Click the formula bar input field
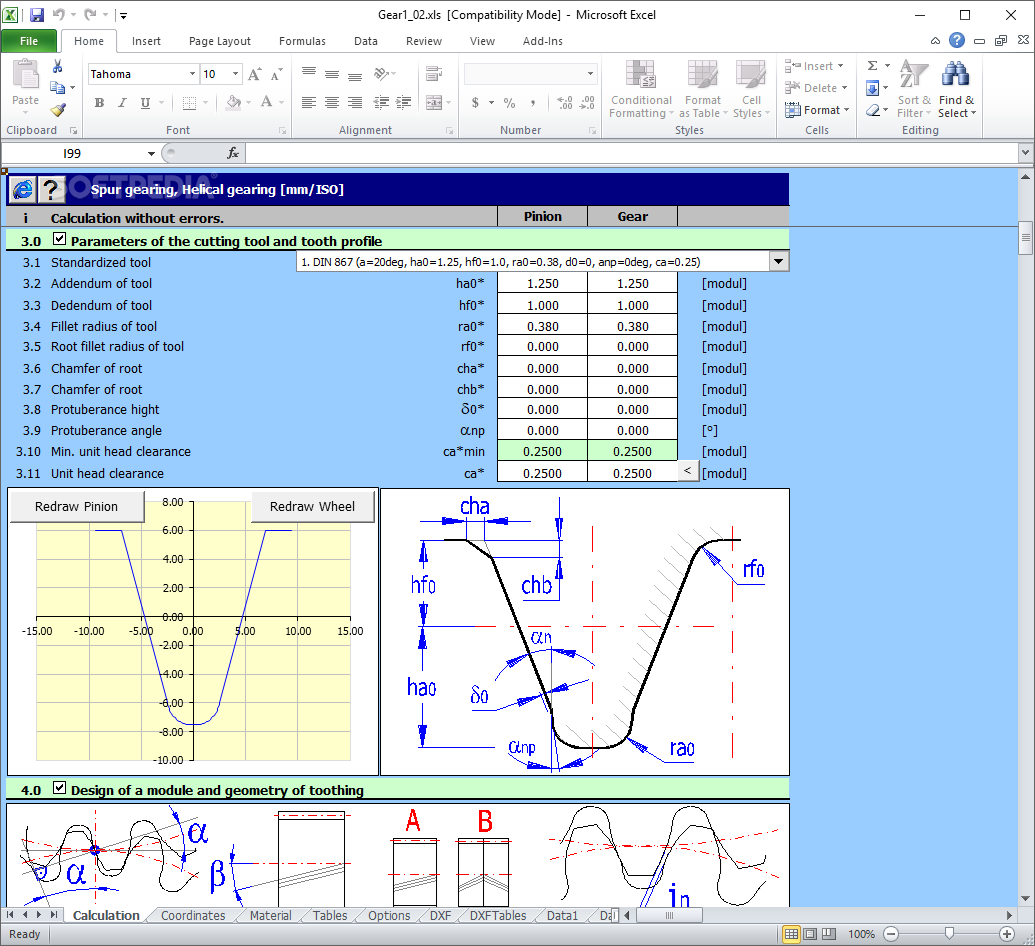This screenshot has width=1035, height=946. pyautogui.click(x=632, y=153)
